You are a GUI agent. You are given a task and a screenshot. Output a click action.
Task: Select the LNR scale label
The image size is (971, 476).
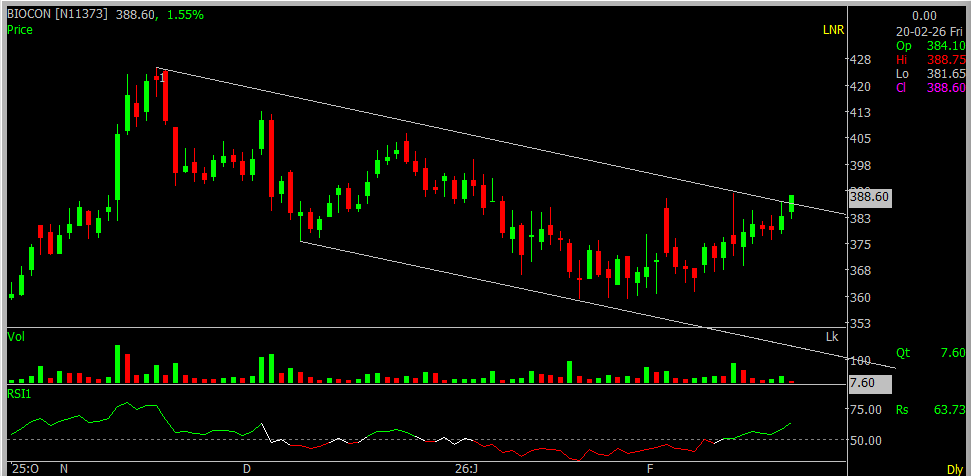pos(834,29)
